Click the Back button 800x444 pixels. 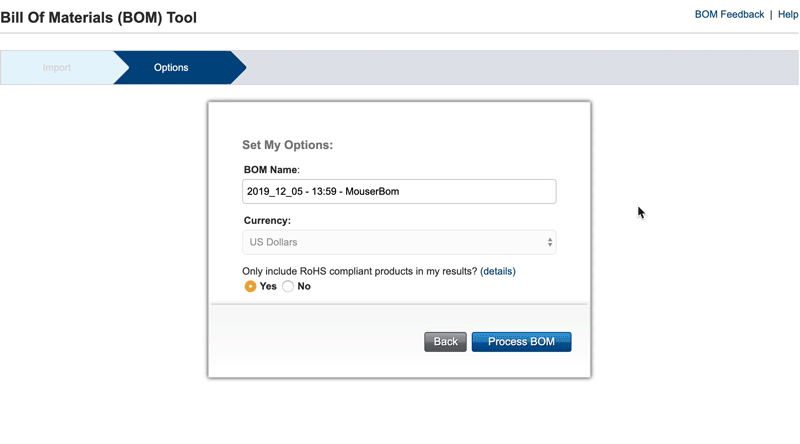point(445,342)
